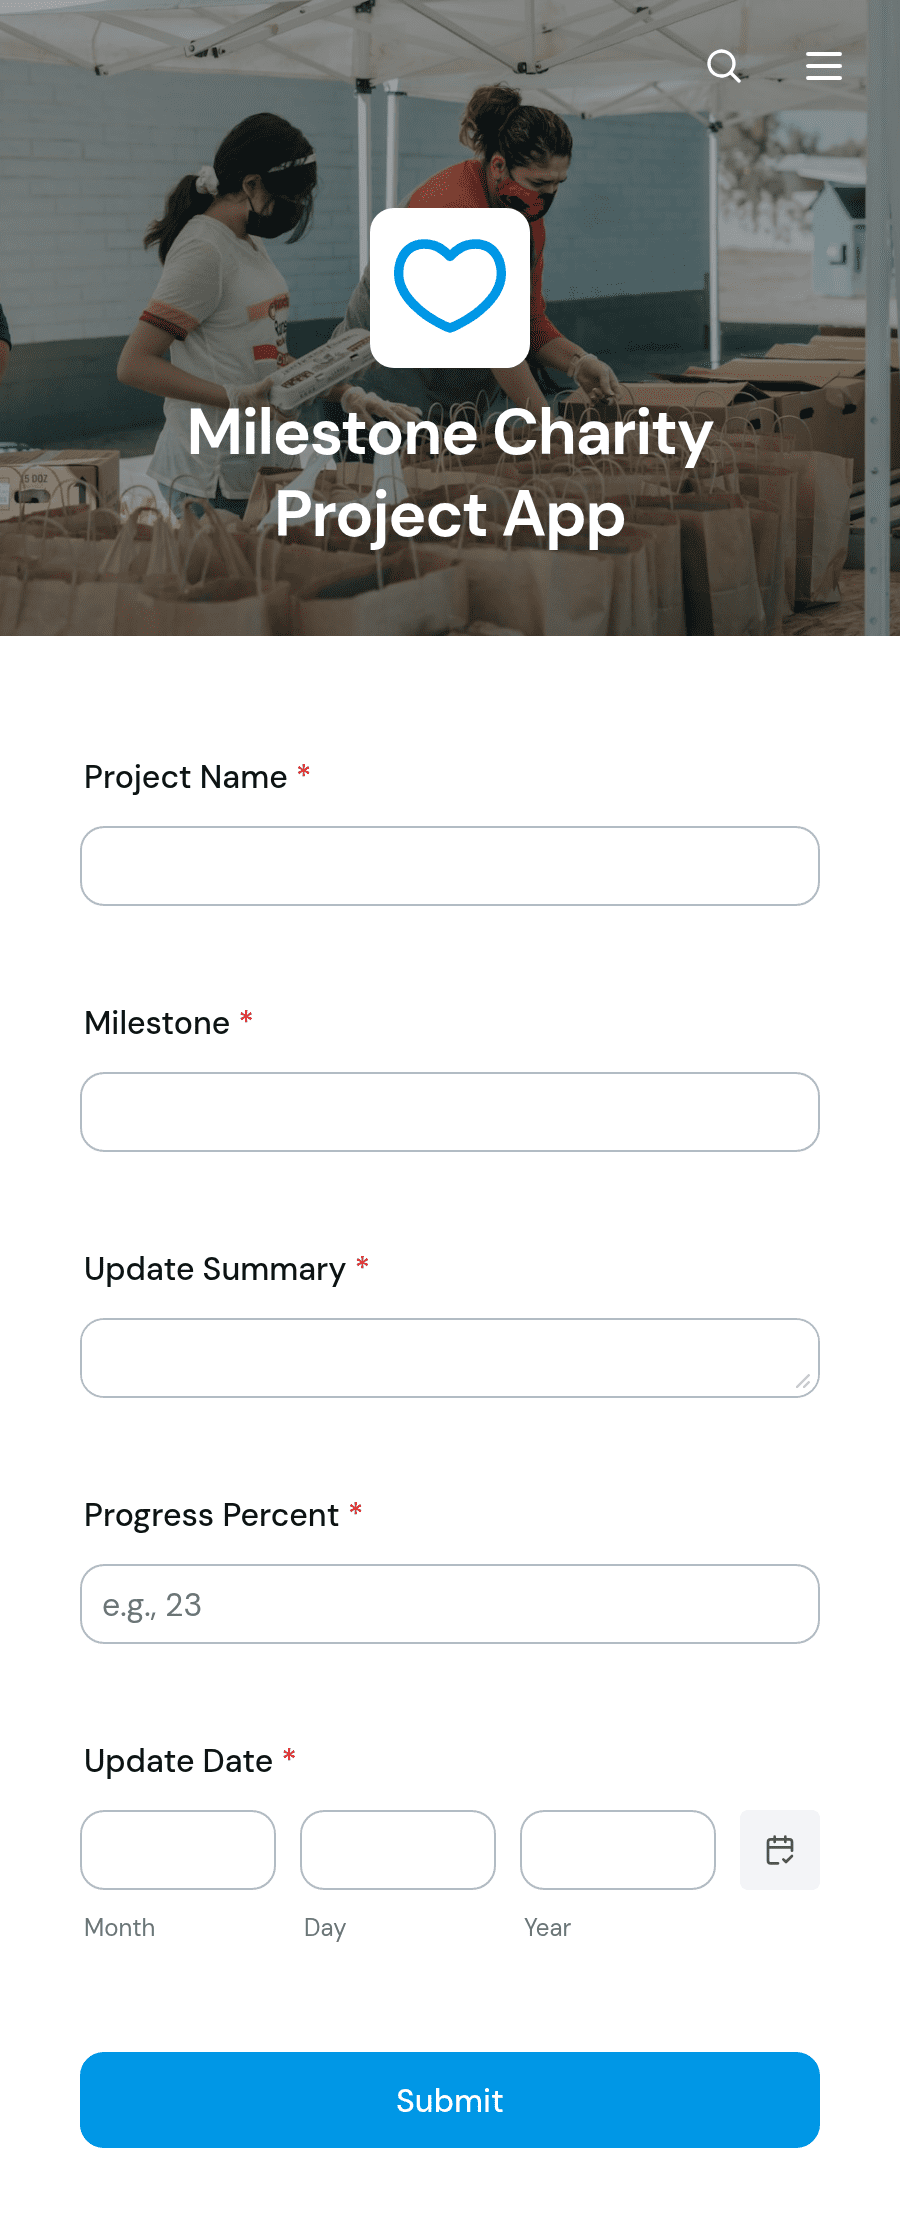The width and height of the screenshot is (900, 2234).
Task: Focus the Milestone text field
Action: 450,1112
